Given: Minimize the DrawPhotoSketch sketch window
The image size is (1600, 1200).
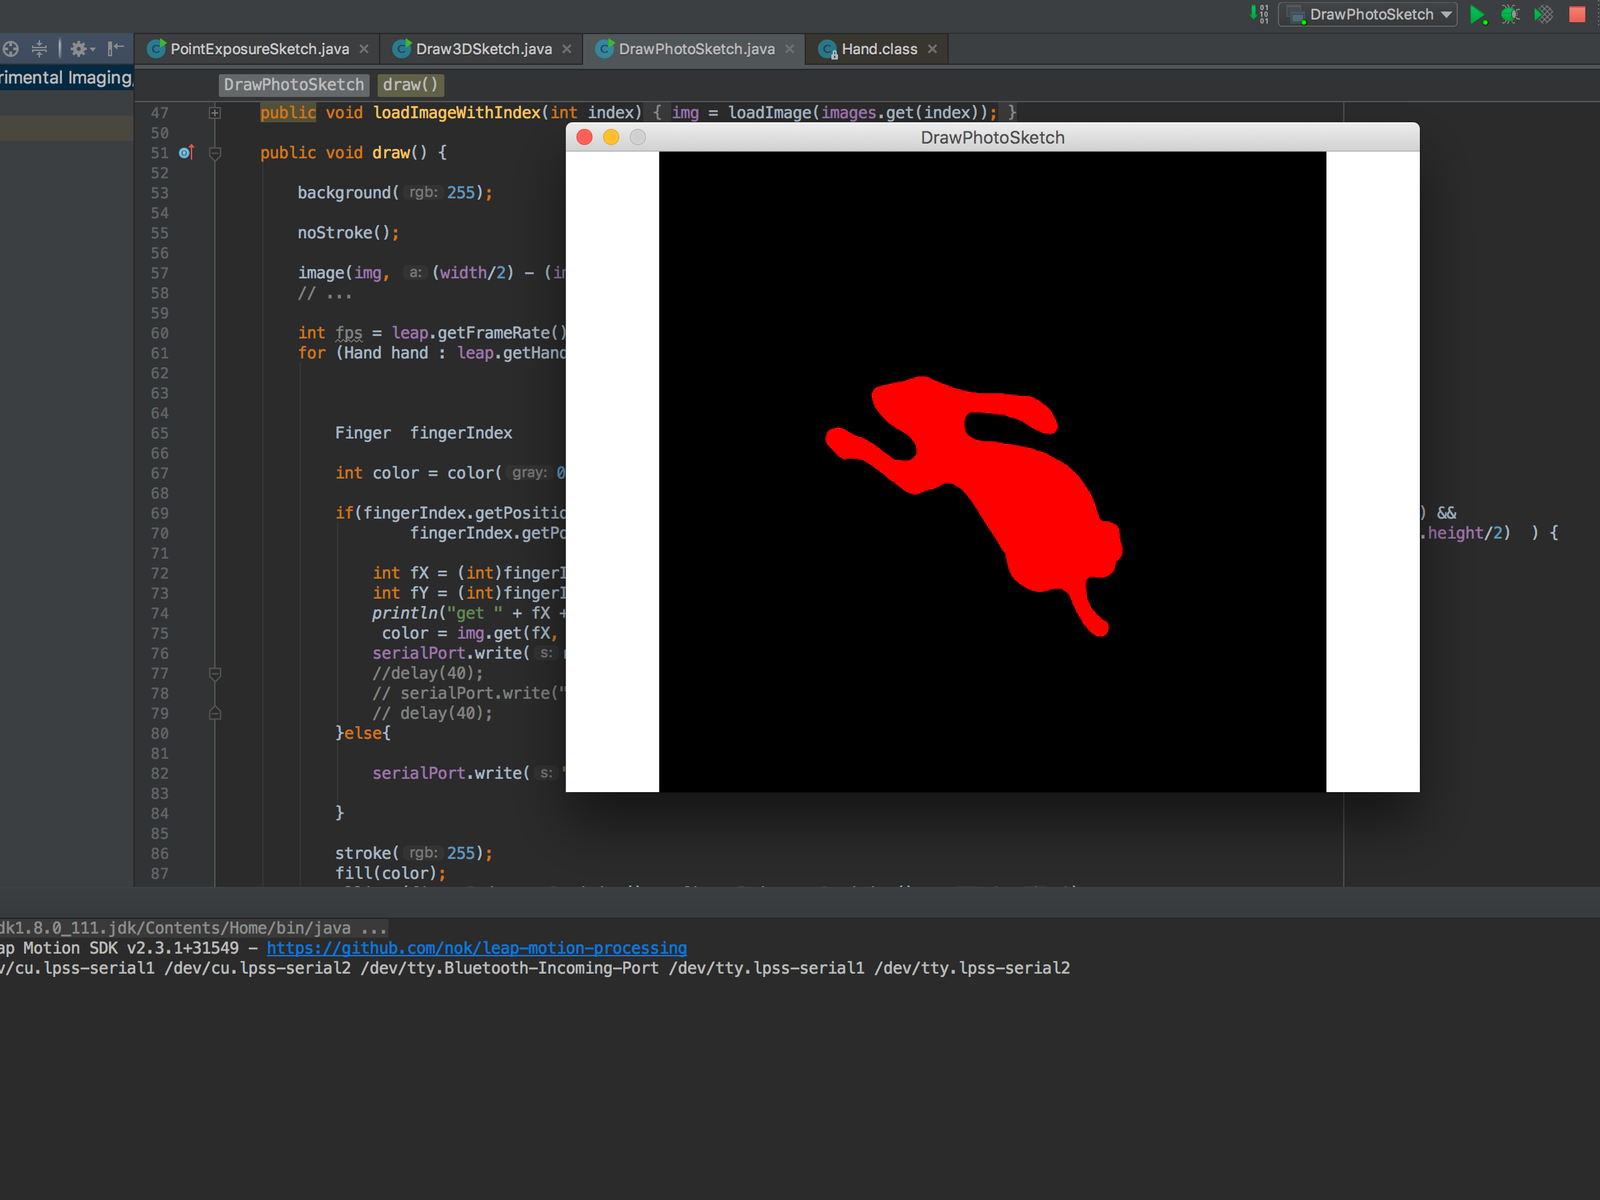Looking at the screenshot, I should (611, 137).
